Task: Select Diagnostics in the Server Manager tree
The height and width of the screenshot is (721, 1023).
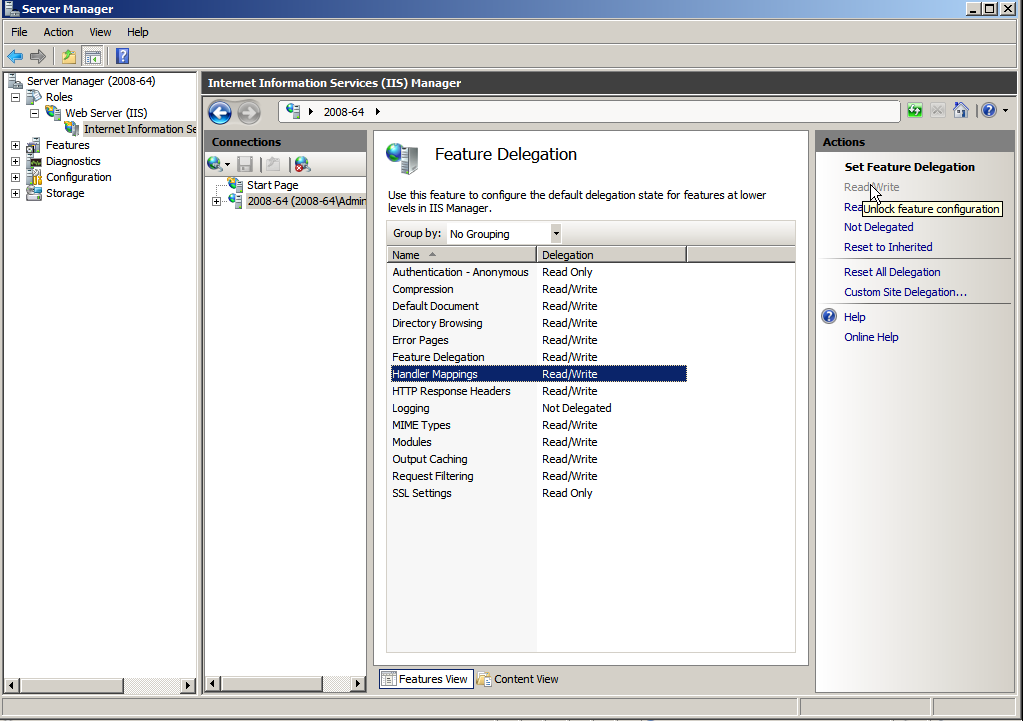Action: point(73,161)
